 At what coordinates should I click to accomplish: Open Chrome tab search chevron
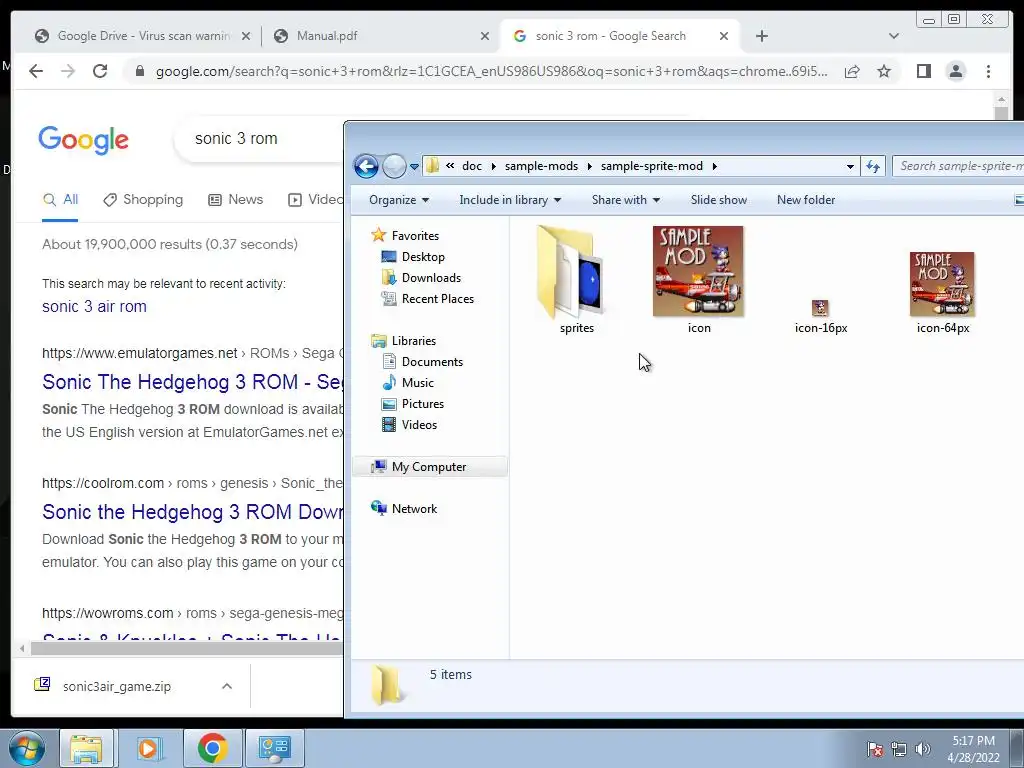click(x=894, y=36)
